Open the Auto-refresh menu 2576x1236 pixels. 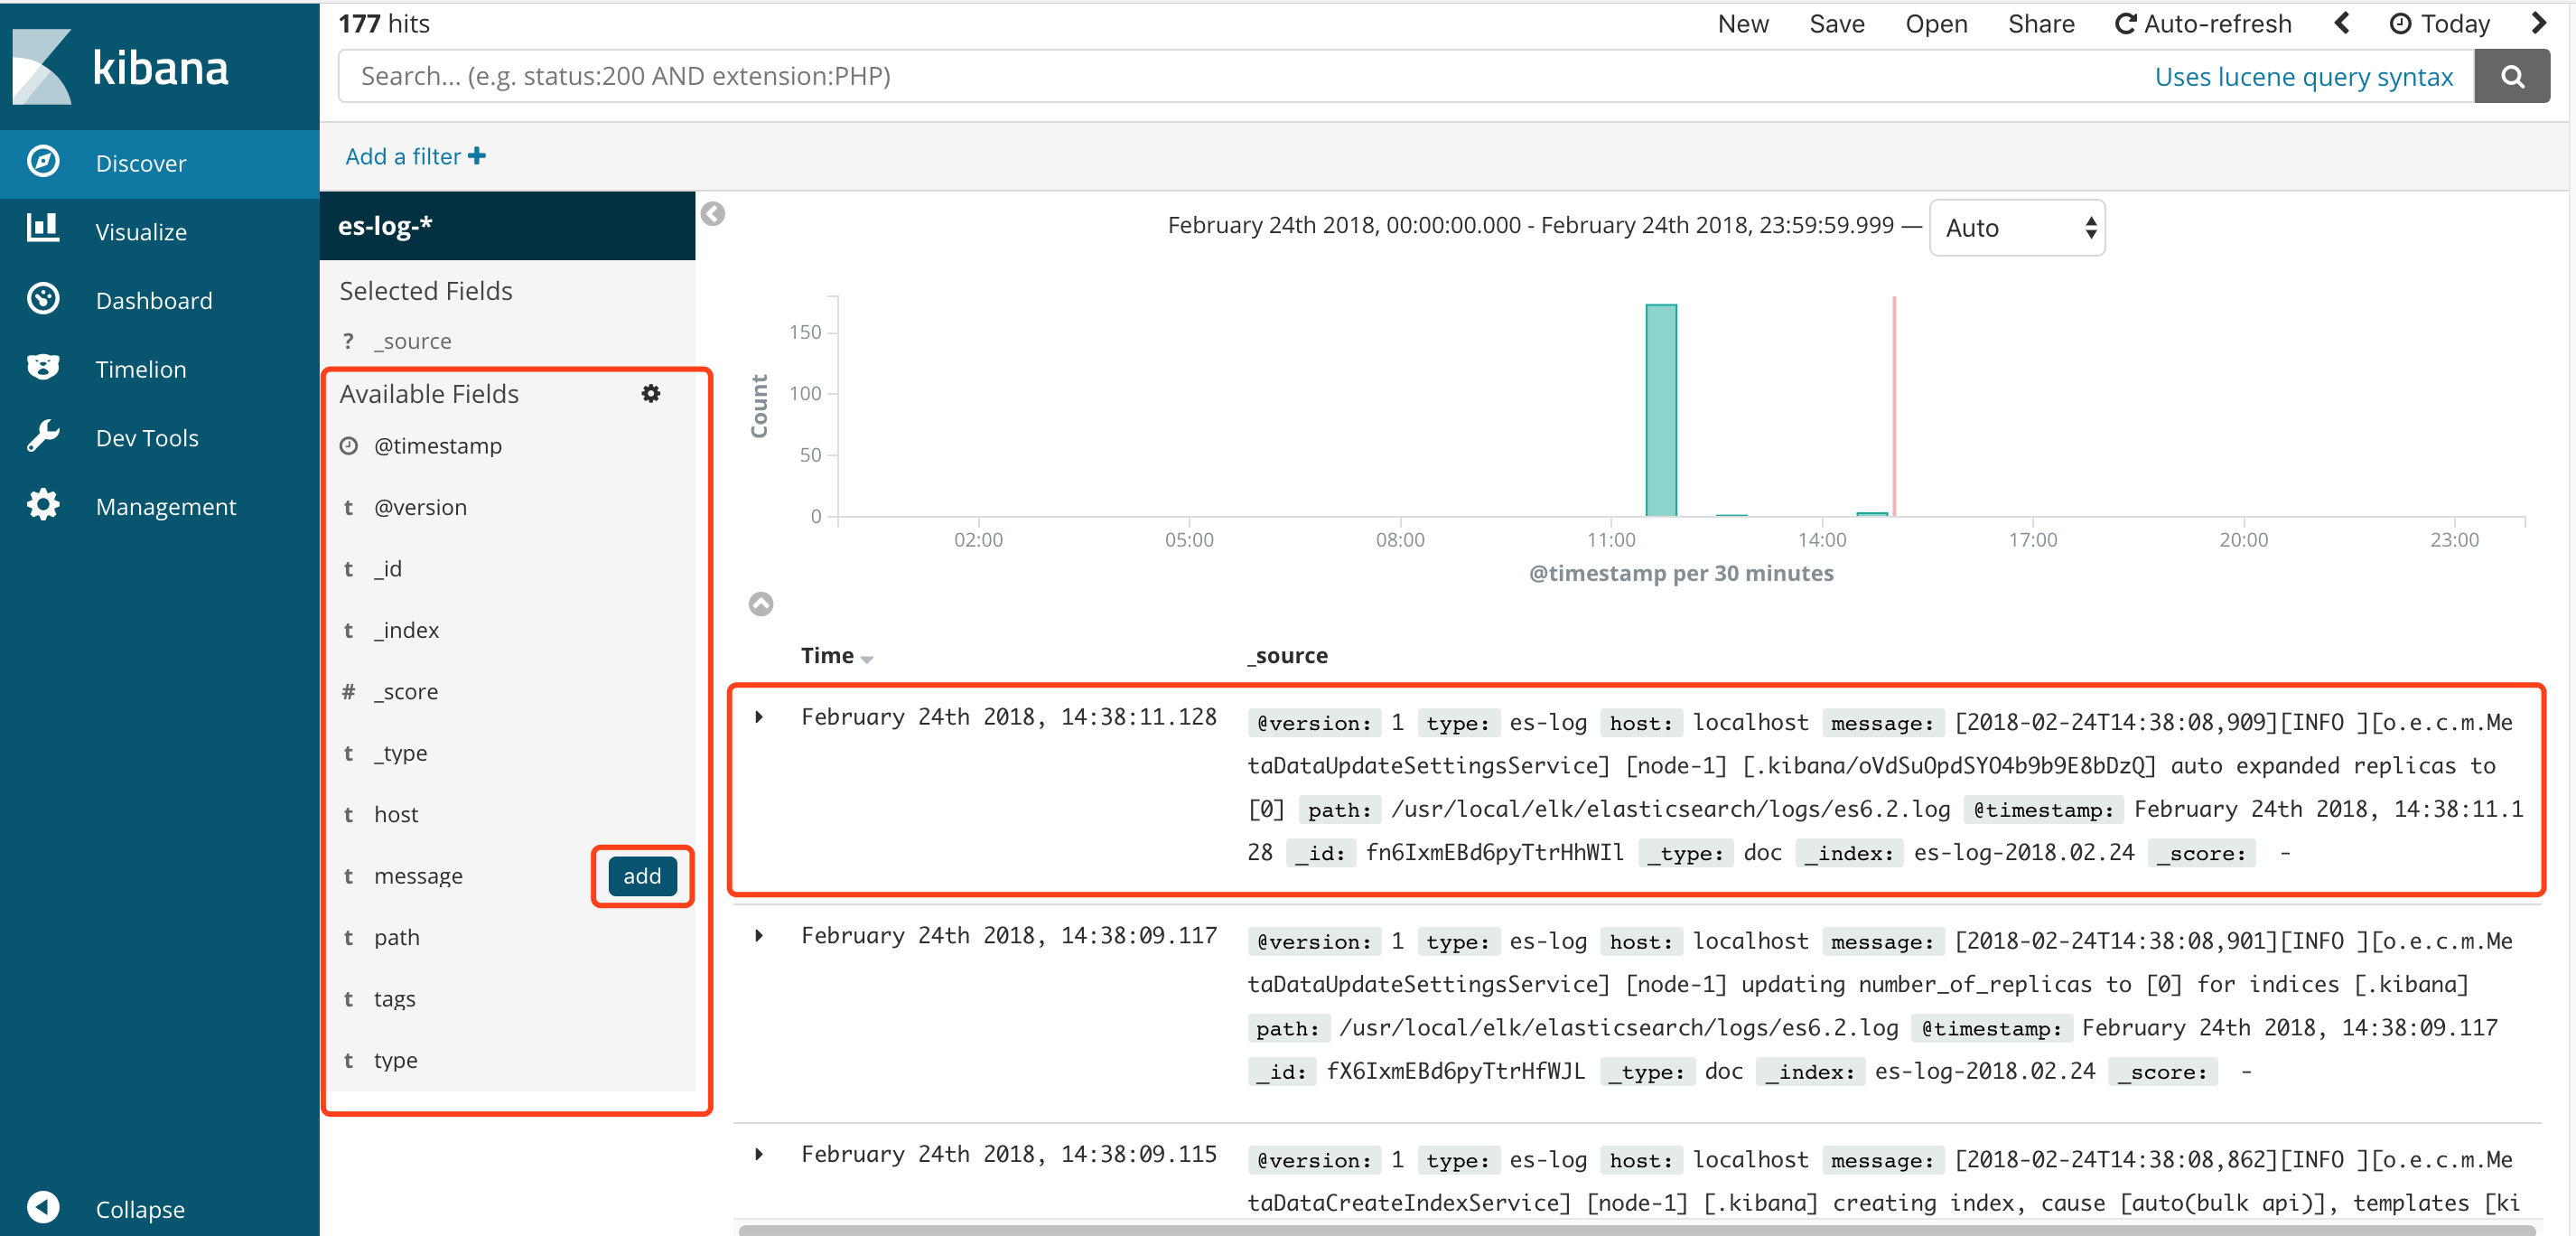click(2203, 24)
